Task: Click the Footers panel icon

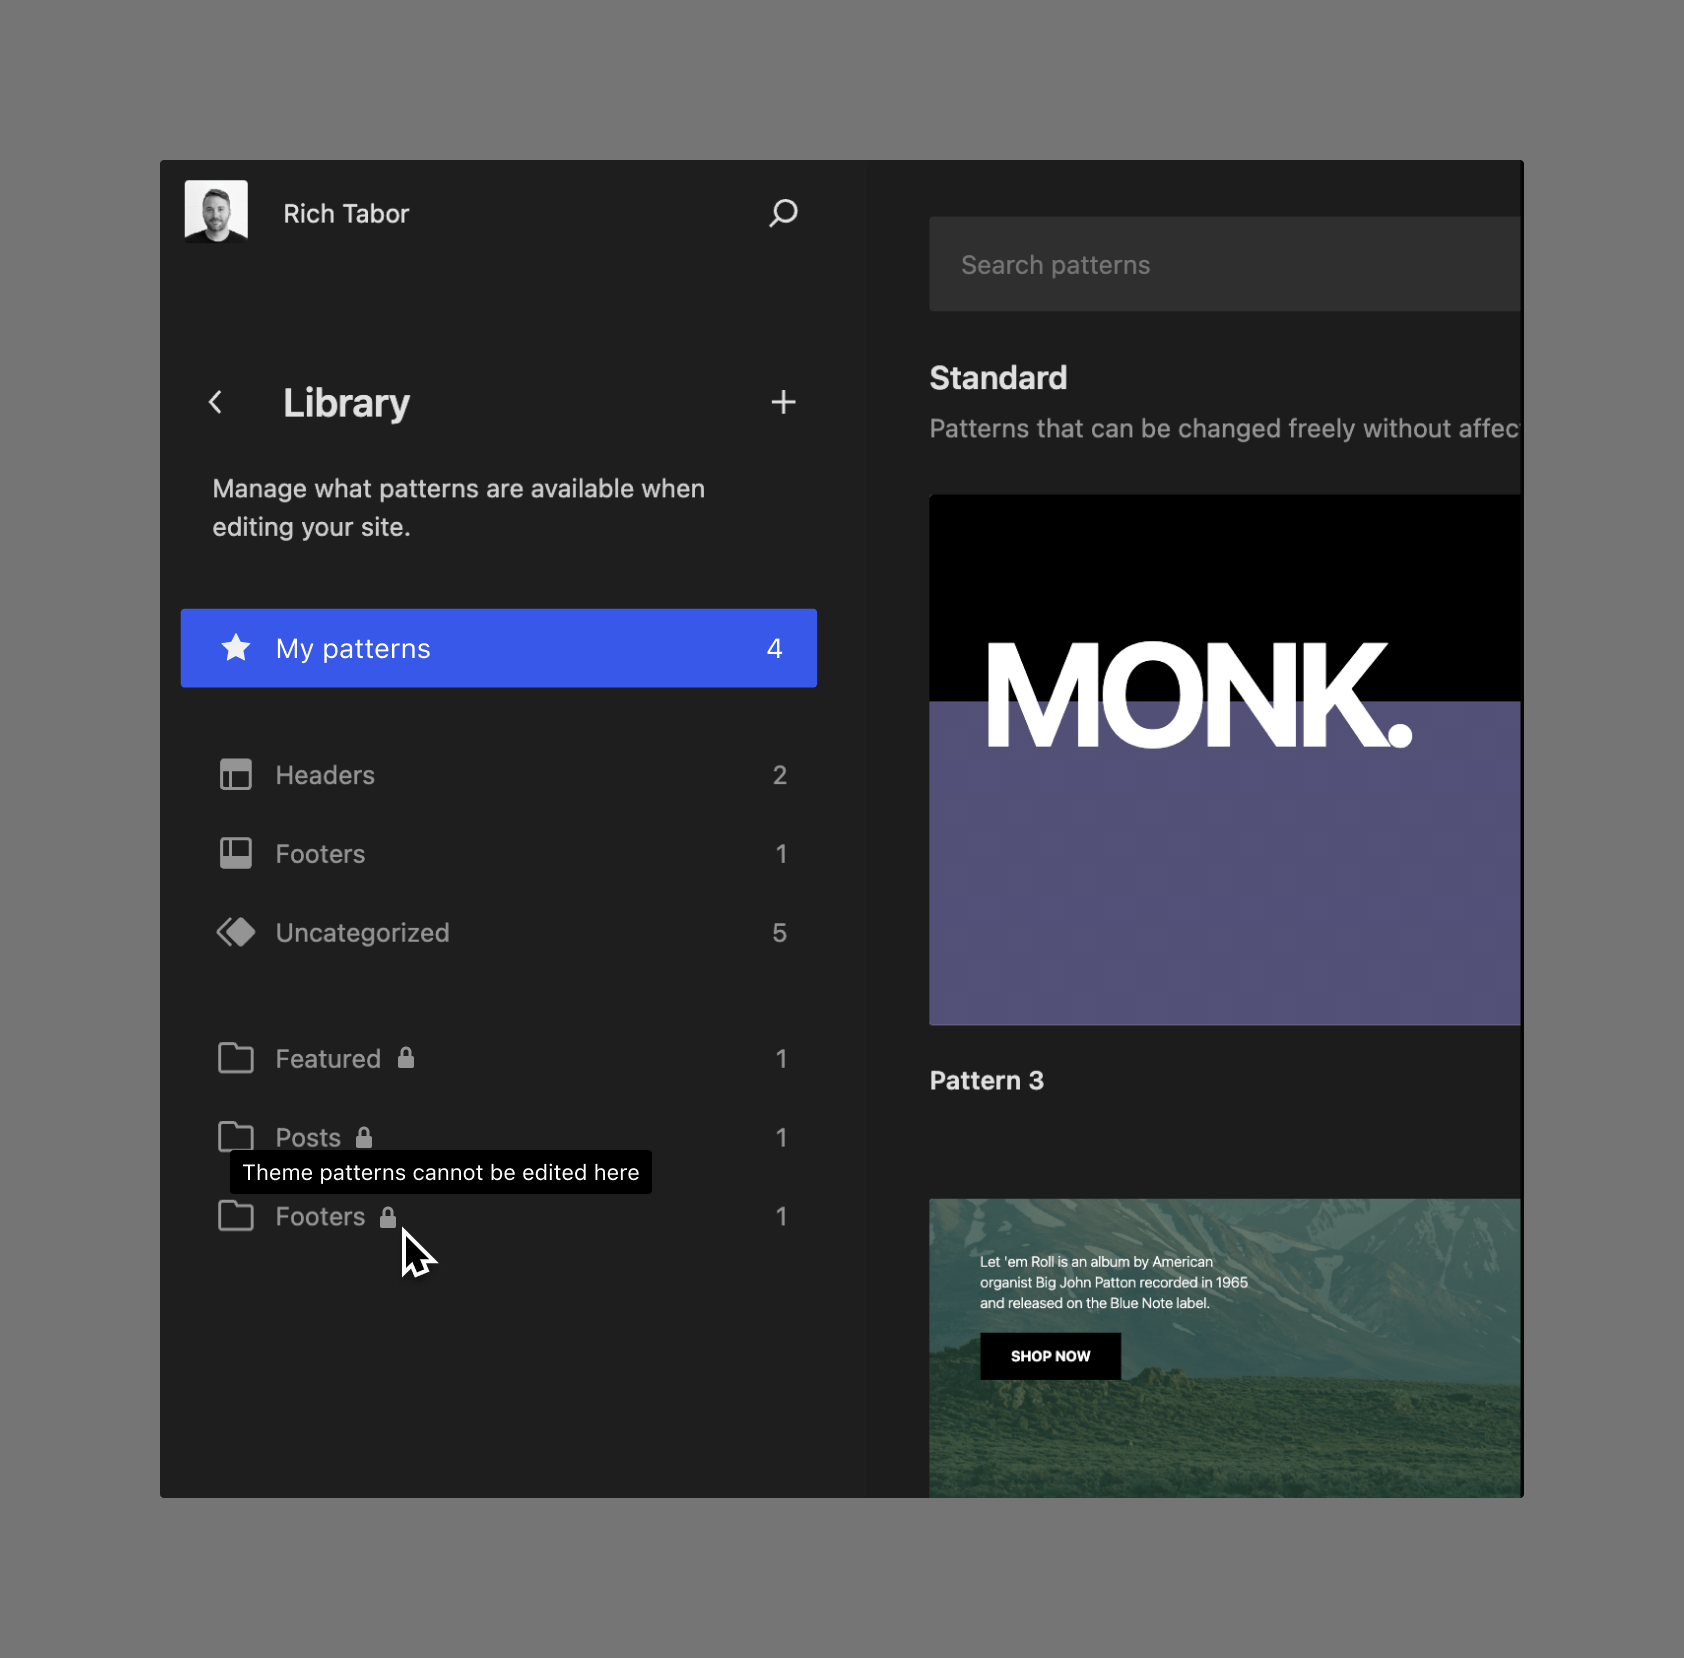Action: (236, 853)
